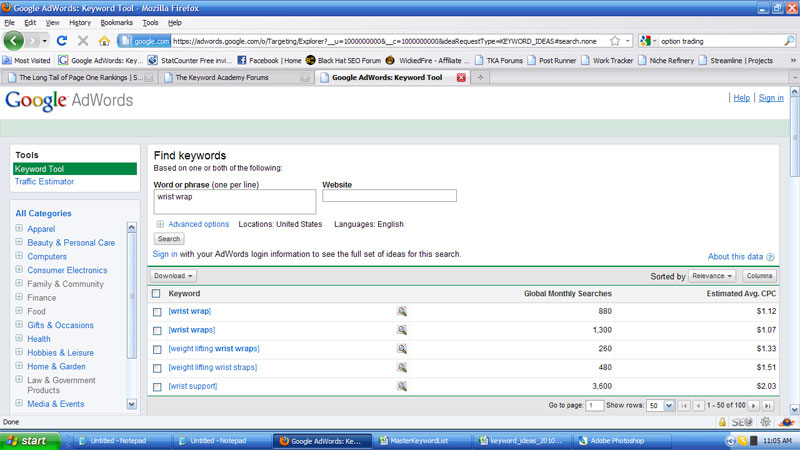Click the Firefox reload page icon
The height and width of the screenshot is (450, 800).
[x=61, y=41]
